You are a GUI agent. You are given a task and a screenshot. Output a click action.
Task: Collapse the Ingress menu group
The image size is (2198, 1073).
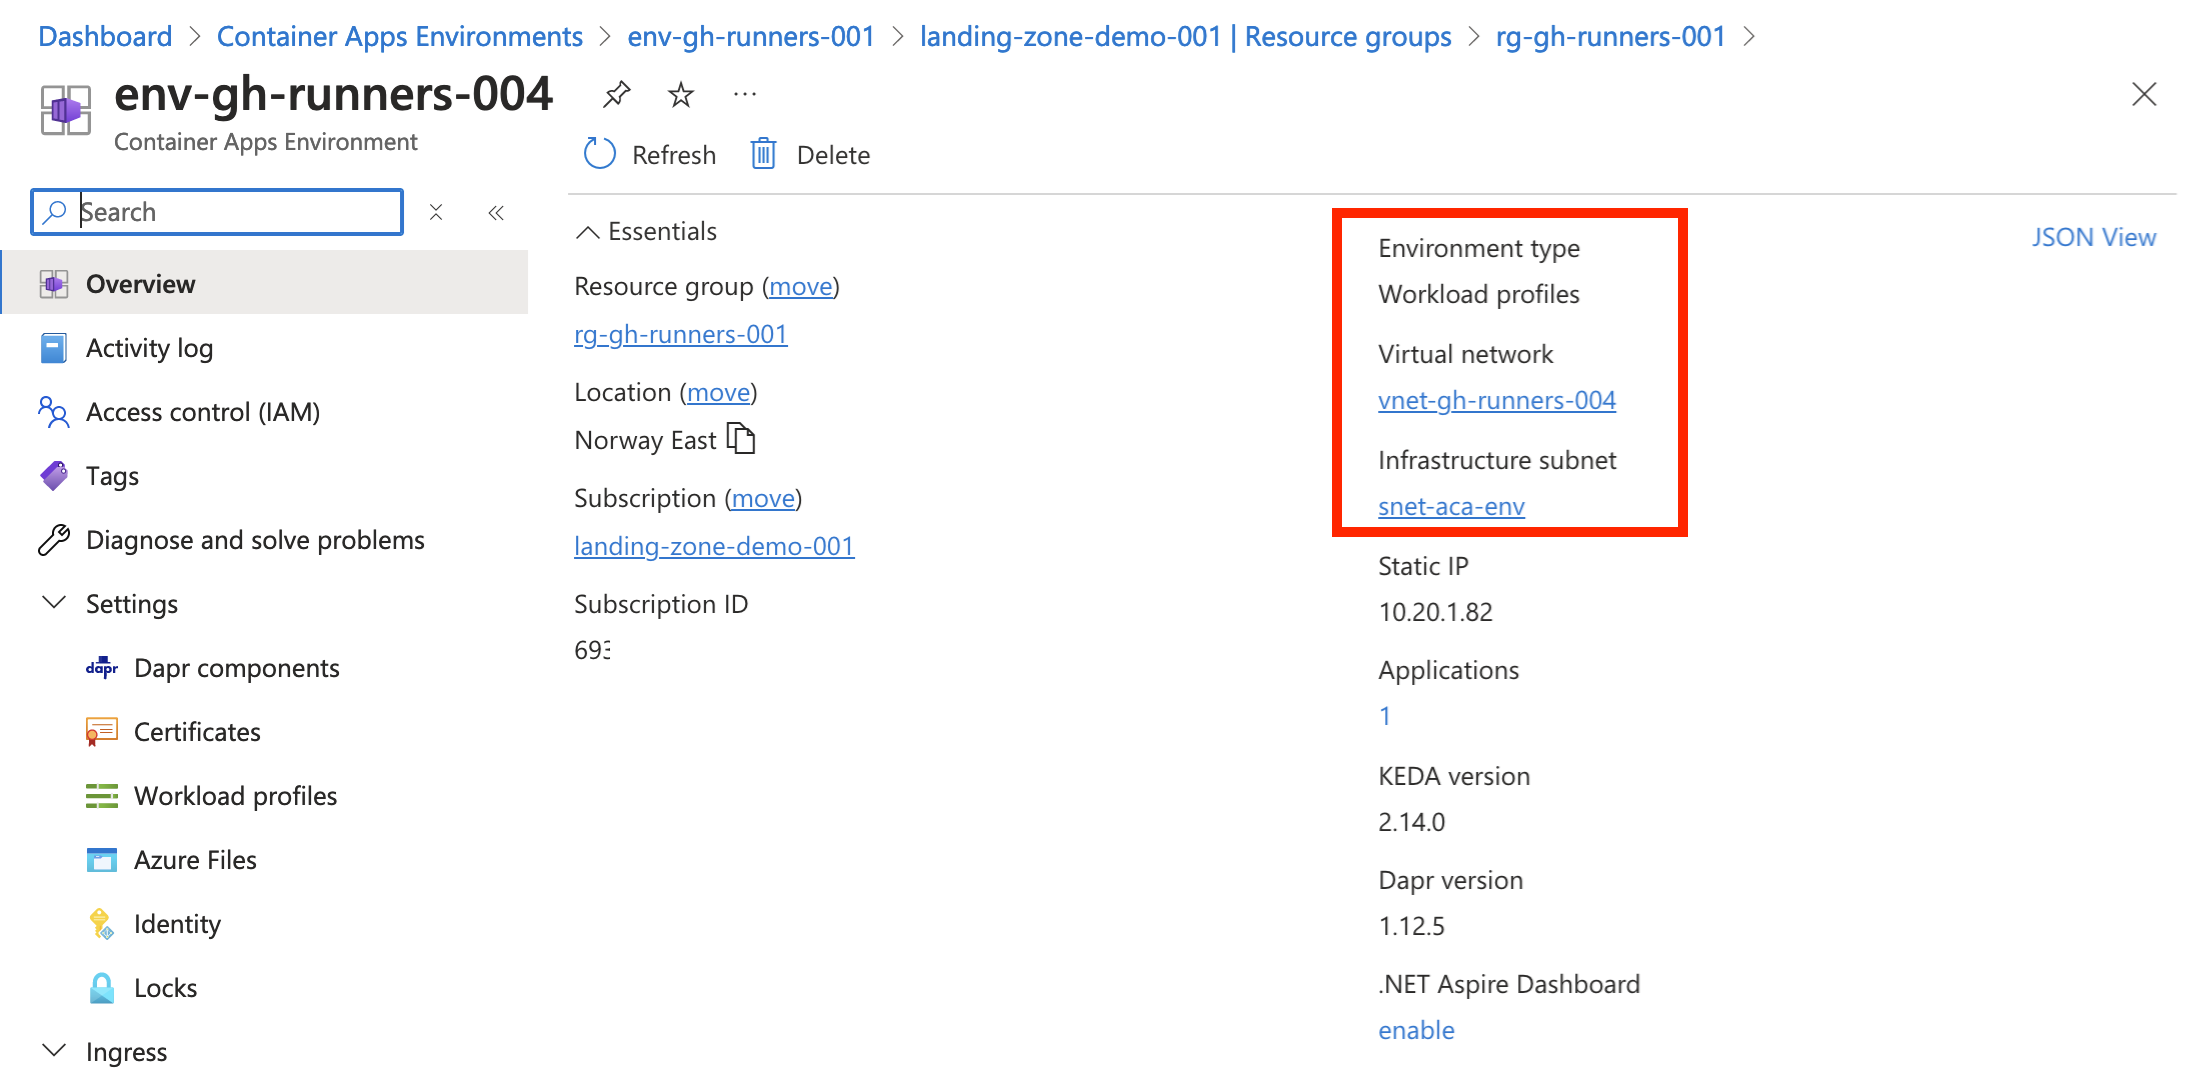point(54,1051)
